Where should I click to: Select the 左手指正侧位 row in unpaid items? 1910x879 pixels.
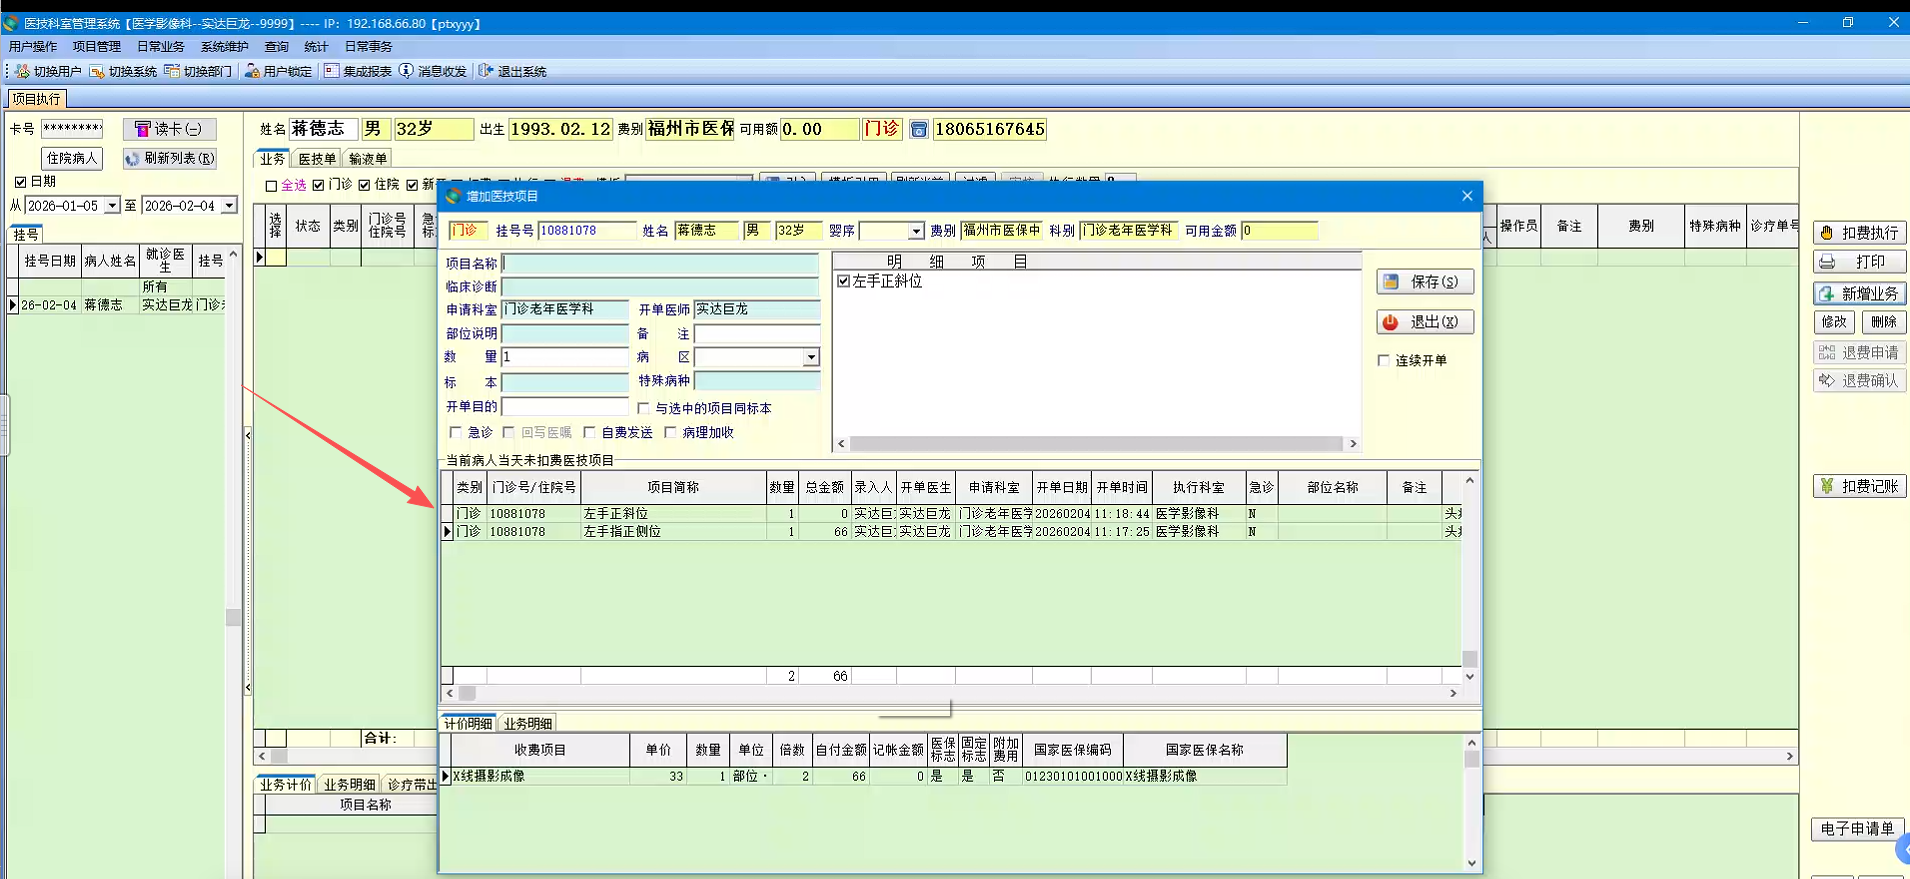click(x=951, y=532)
